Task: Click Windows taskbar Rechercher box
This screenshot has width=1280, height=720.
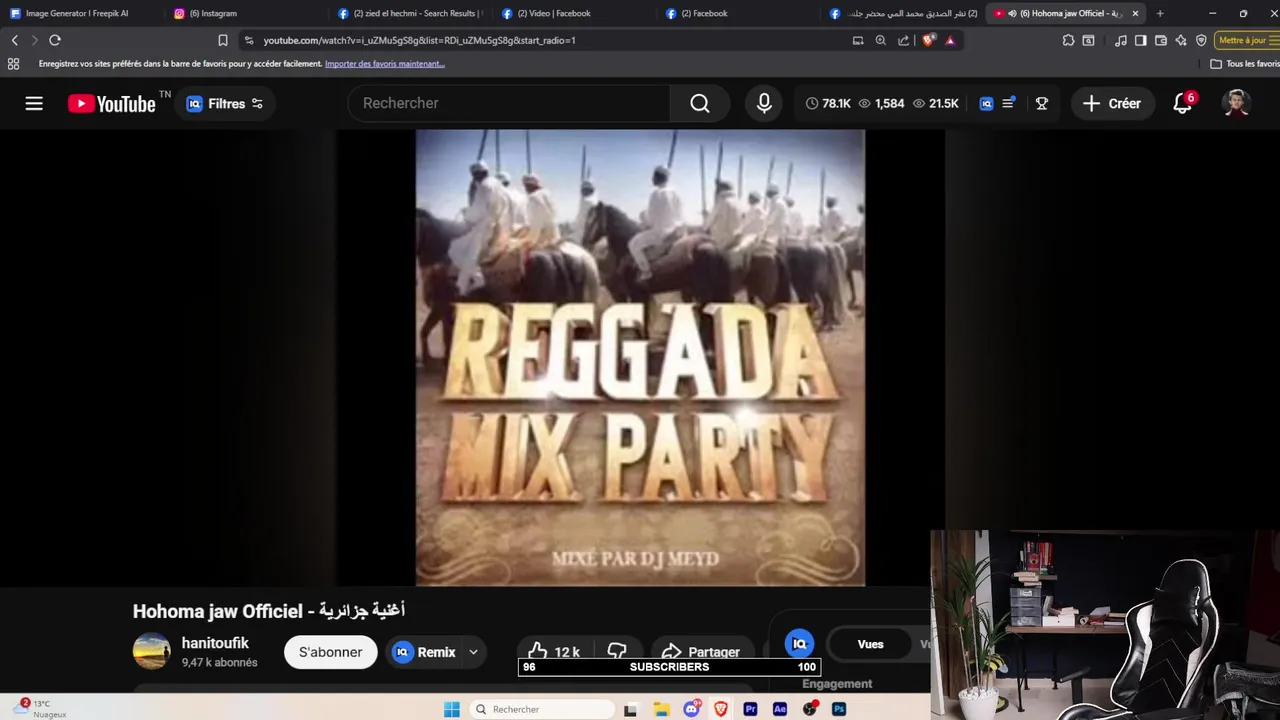Action: click(541, 709)
